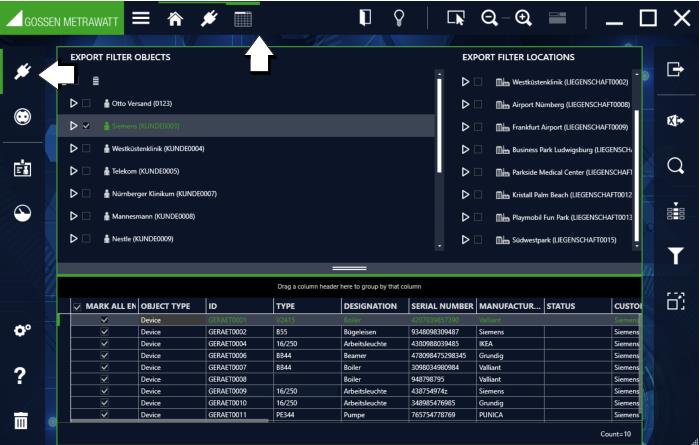
Task: Click the light bulb hint icon
Action: (x=399, y=18)
